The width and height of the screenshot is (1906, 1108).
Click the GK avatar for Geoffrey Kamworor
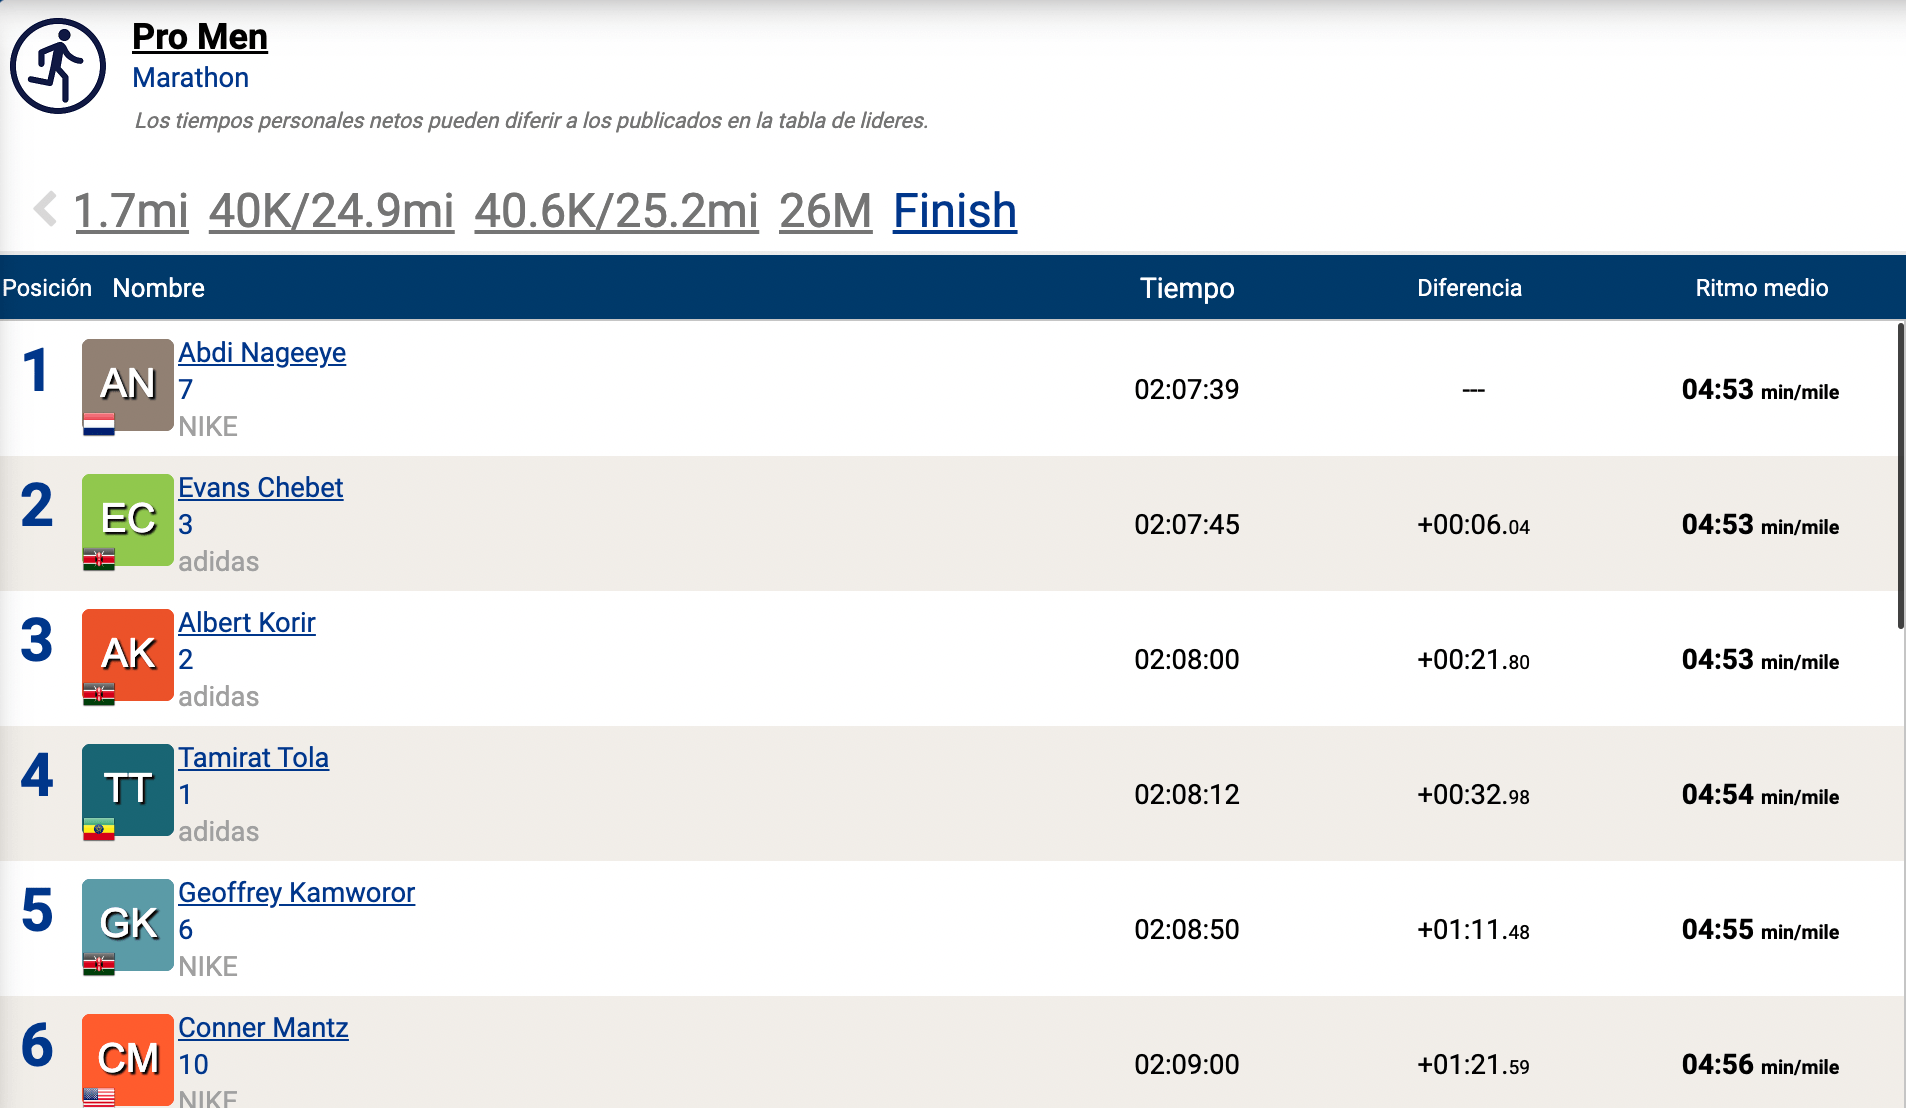point(128,924)
